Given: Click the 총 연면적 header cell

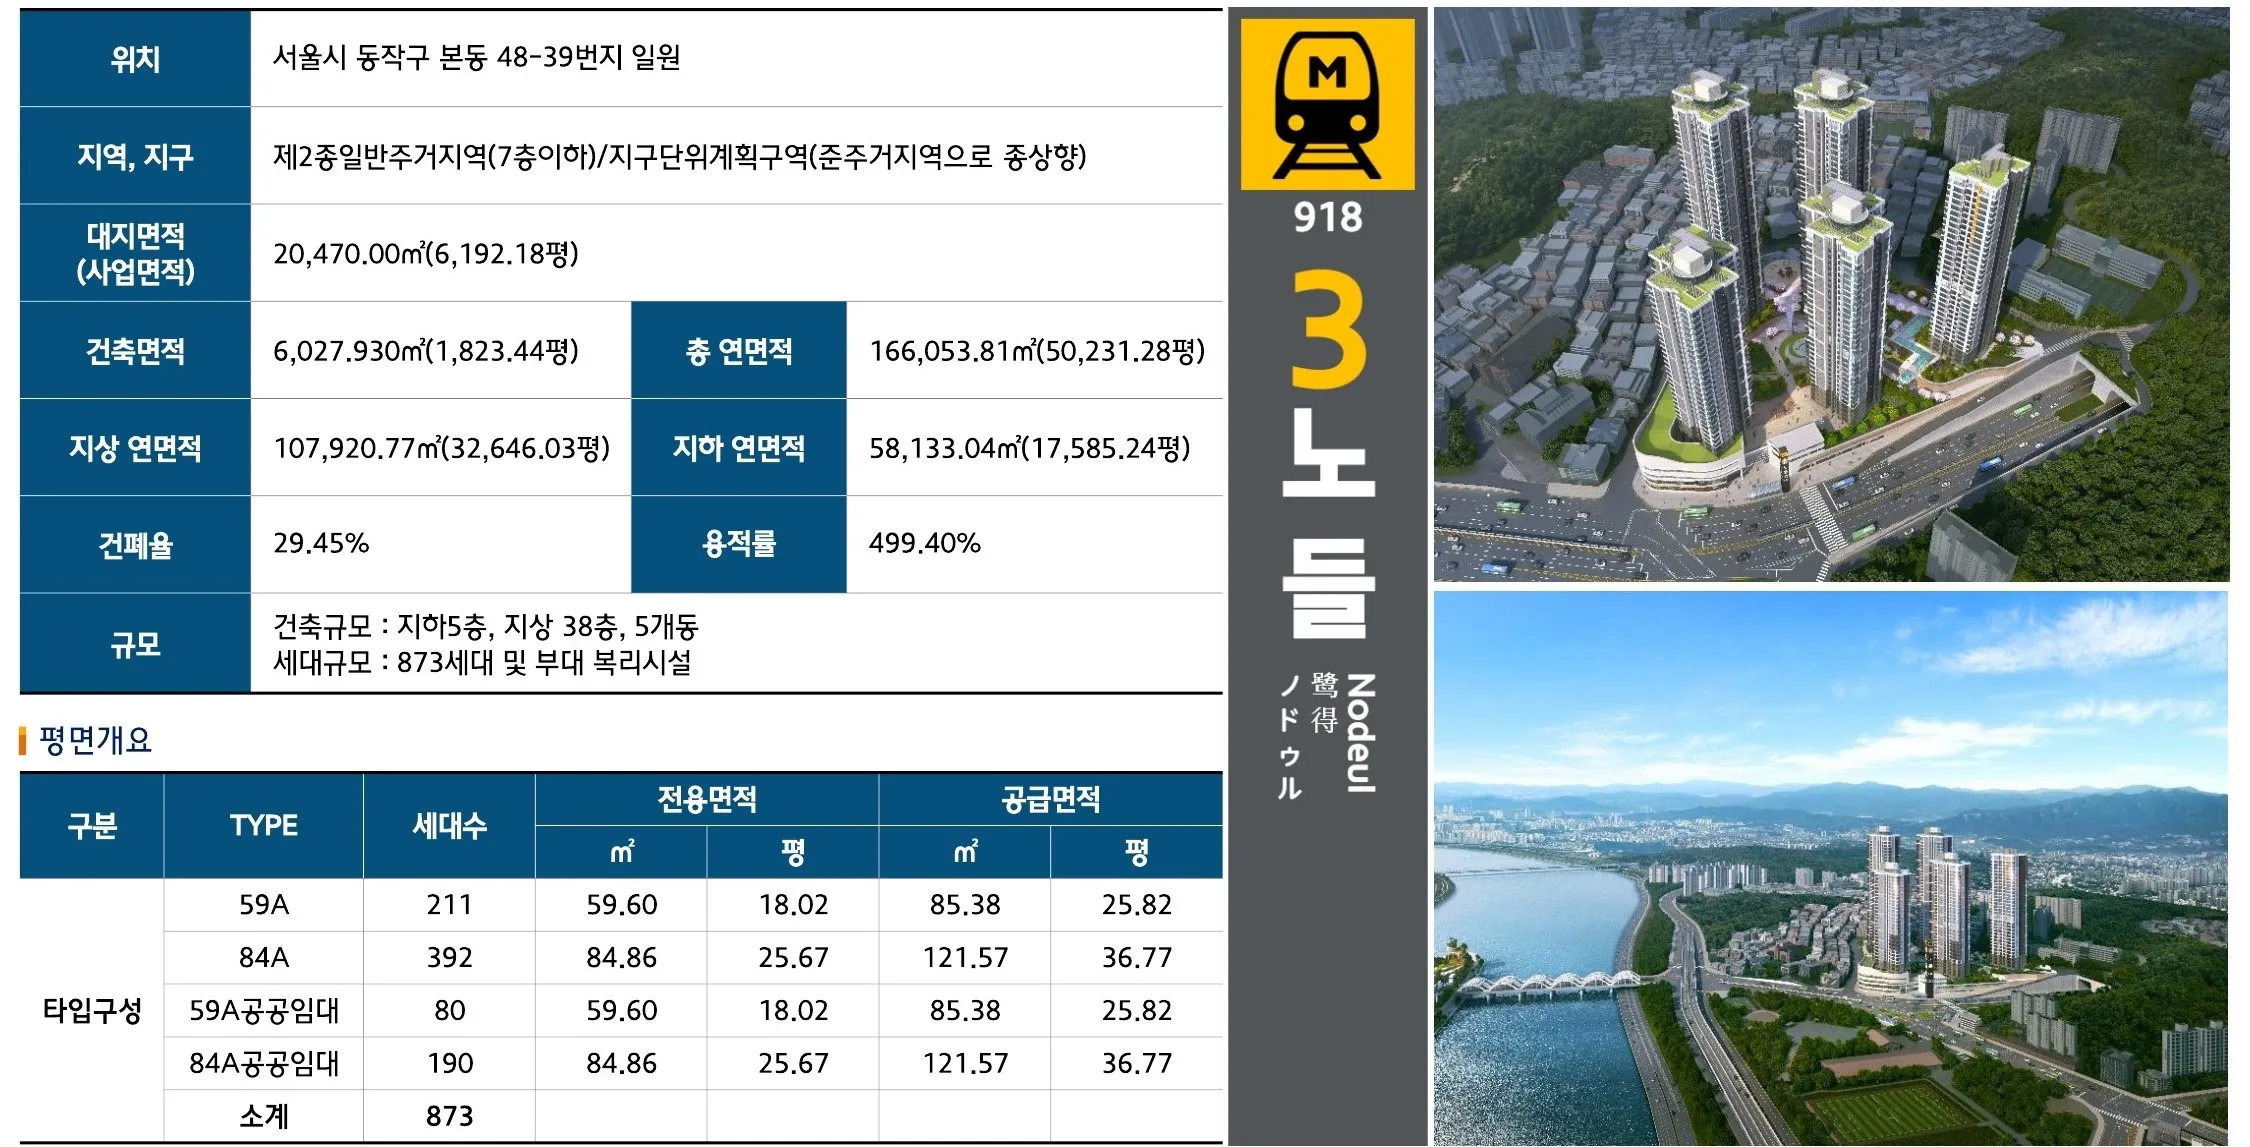Looking at the screenshot, I should click(739, 350).
